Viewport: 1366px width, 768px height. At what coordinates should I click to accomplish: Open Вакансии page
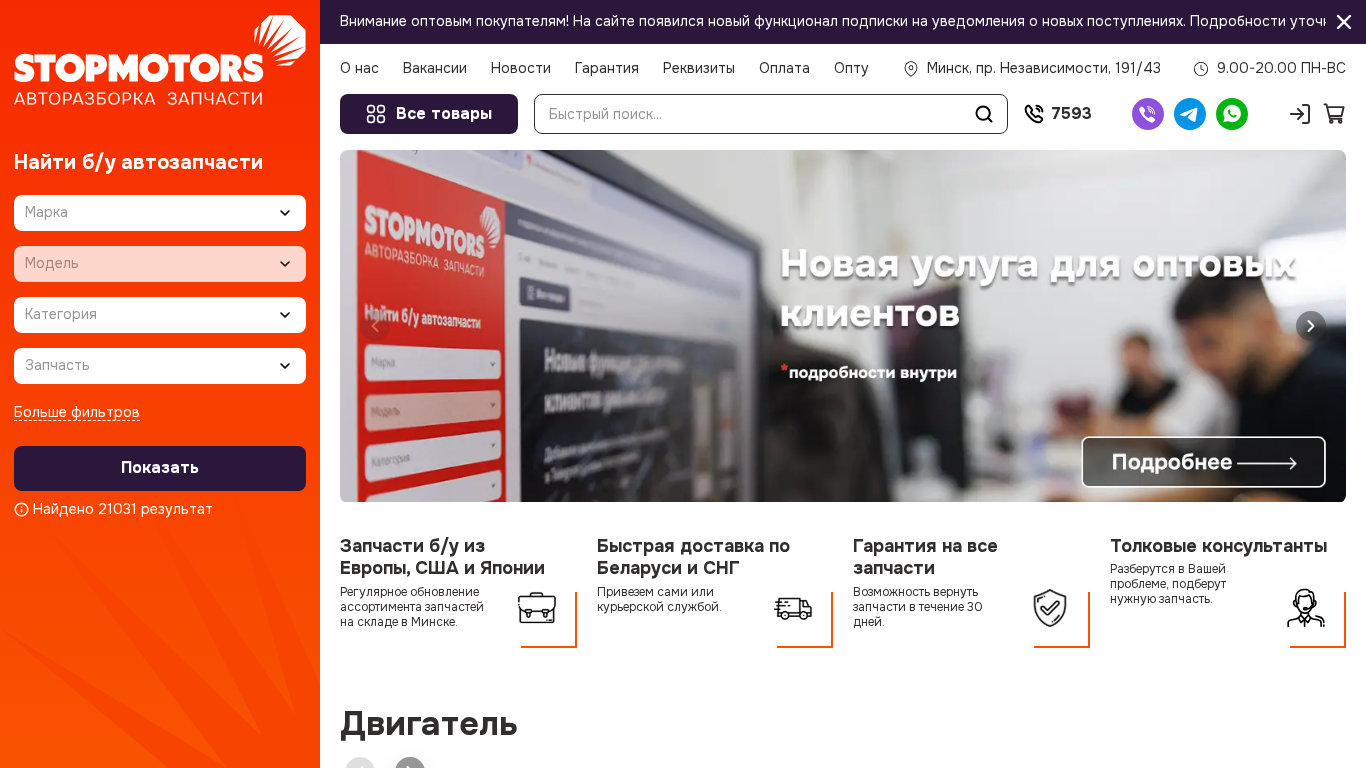point(435,69)
